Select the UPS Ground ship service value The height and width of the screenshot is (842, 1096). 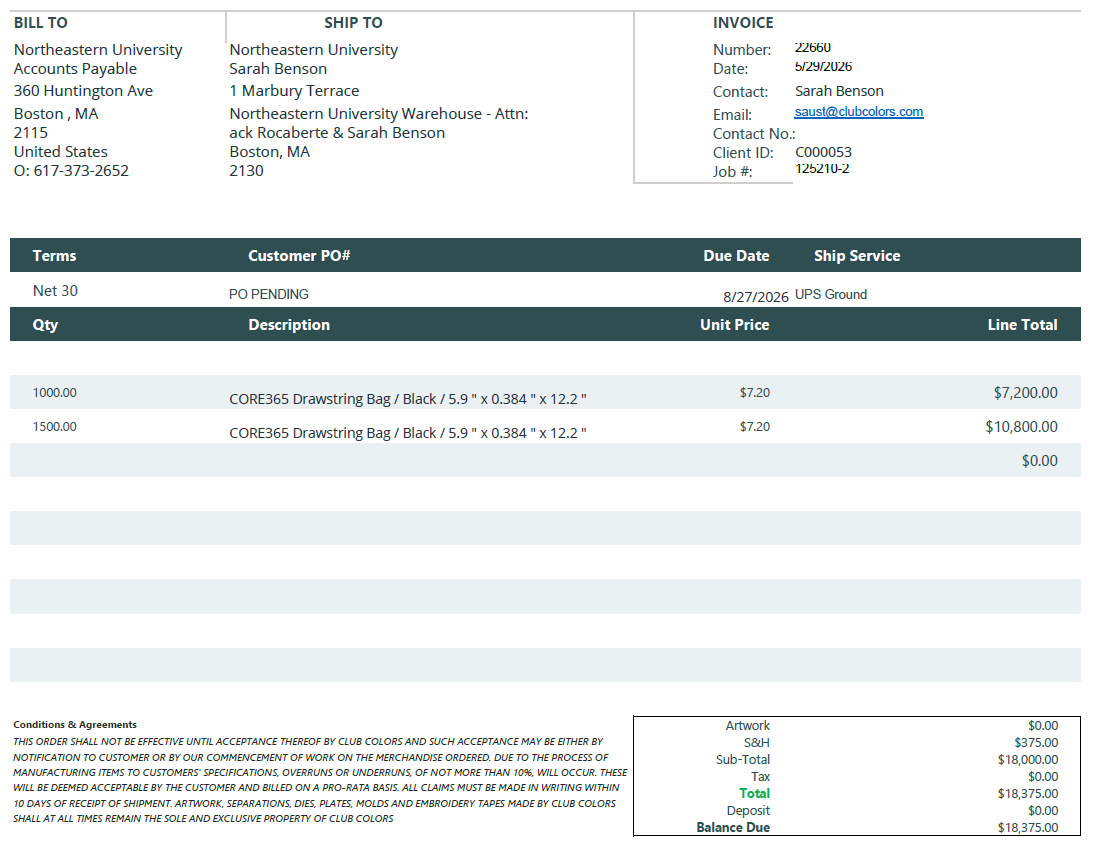(830, 294)
